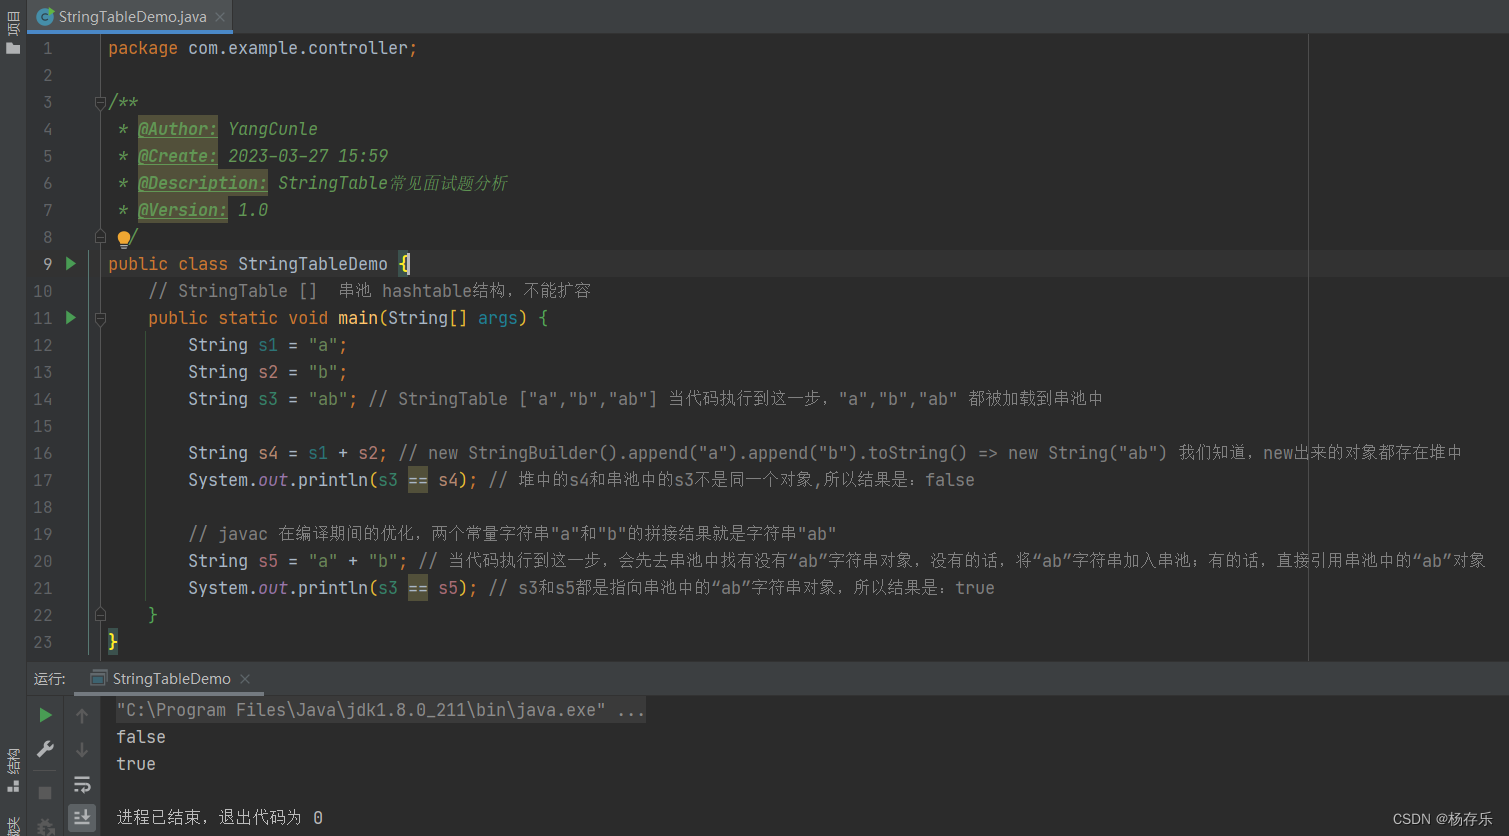
Task: Collapse the class body fold at line 22
Action: click(100, 615)
